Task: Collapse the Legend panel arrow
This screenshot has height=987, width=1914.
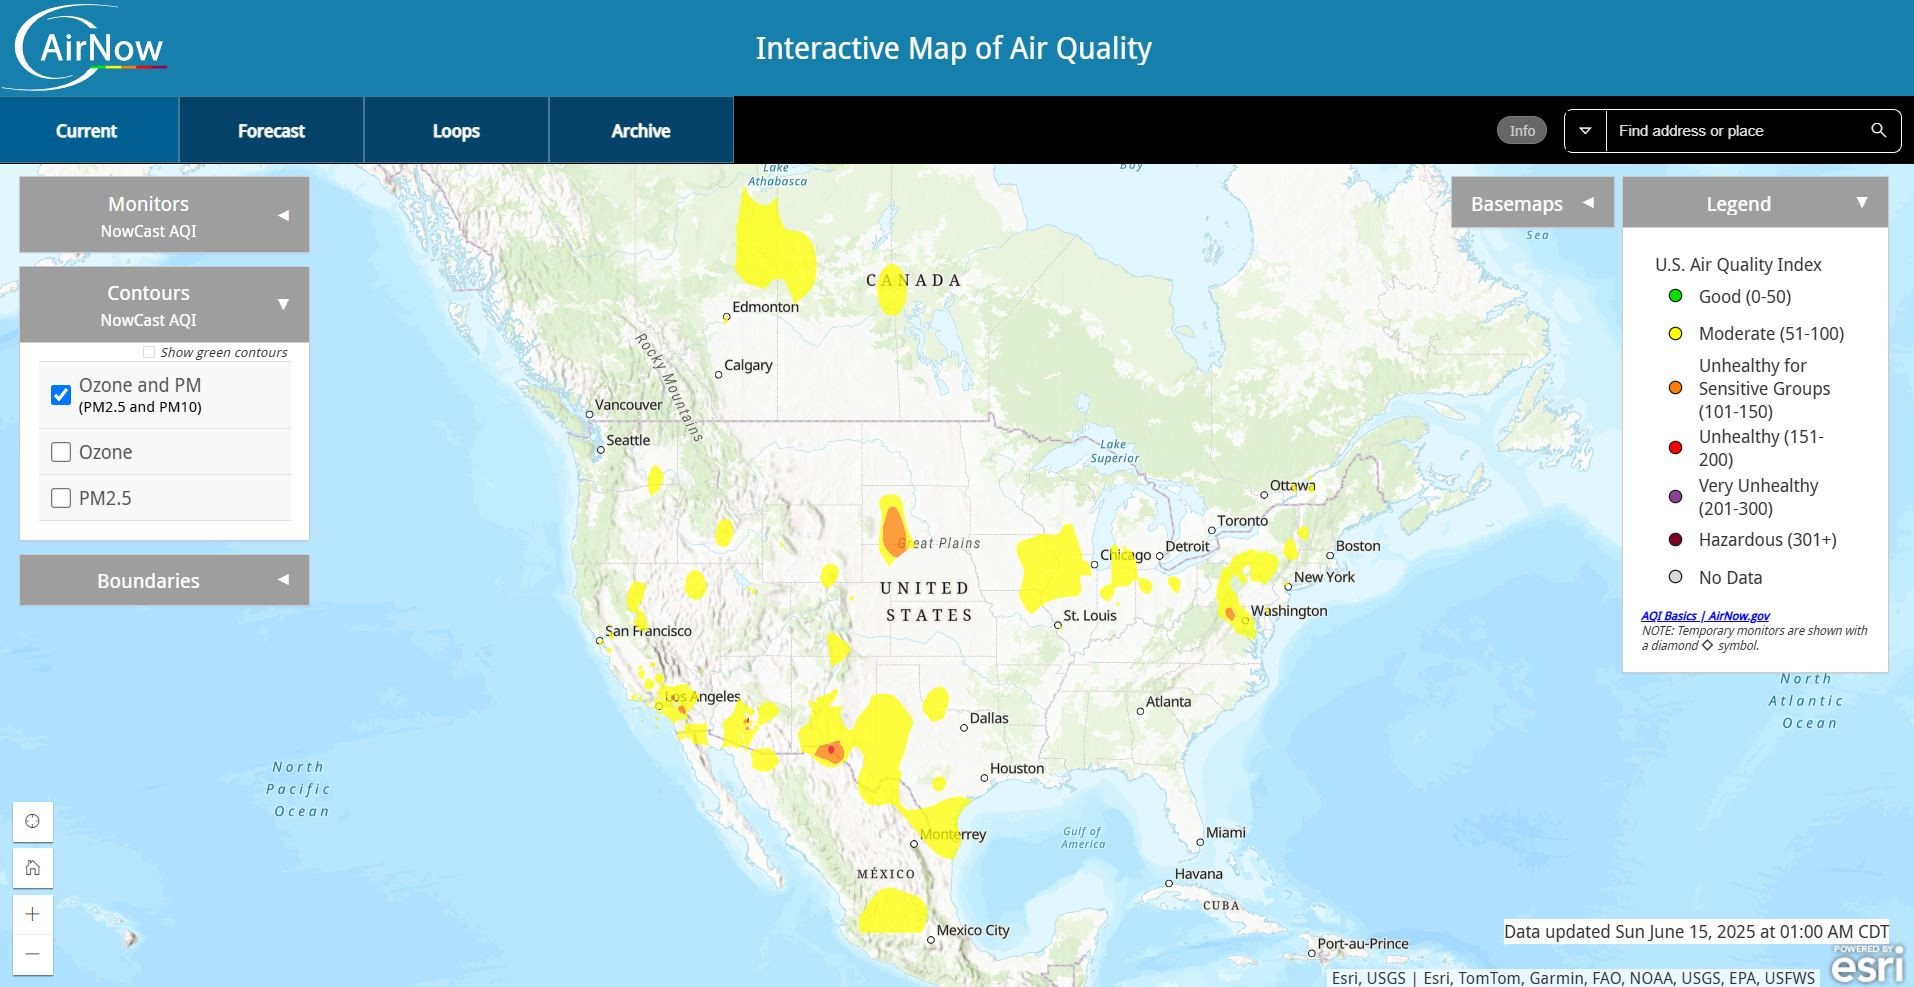Action: (x=1862, y=202)
